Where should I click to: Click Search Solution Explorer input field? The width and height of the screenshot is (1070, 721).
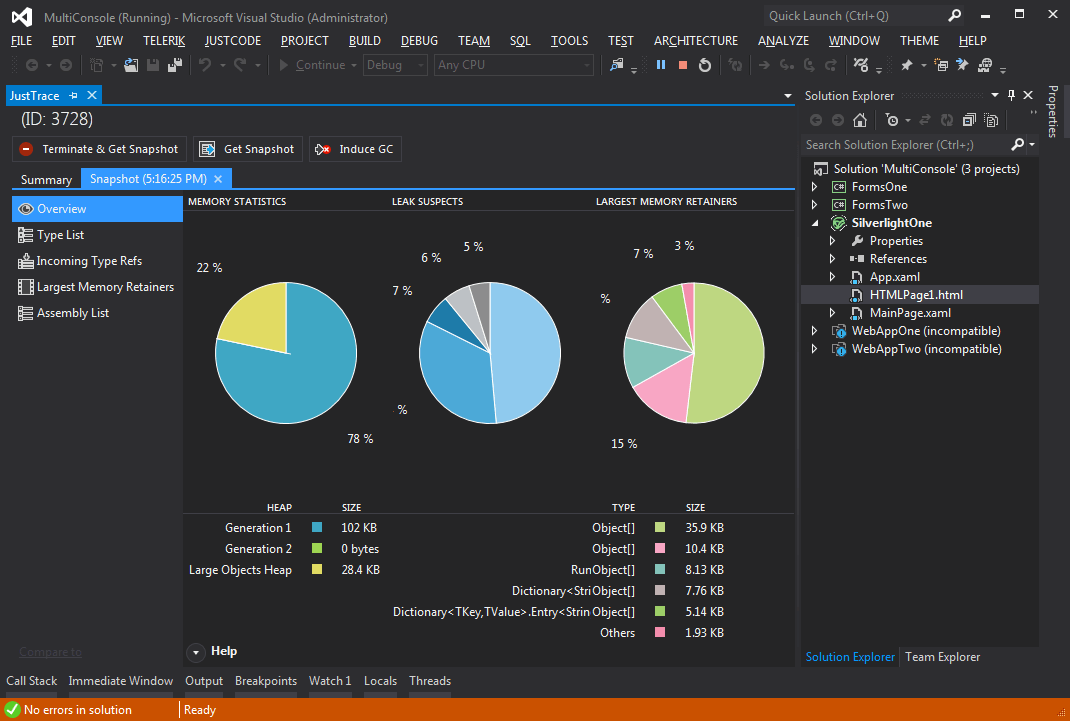coord(906,145)
